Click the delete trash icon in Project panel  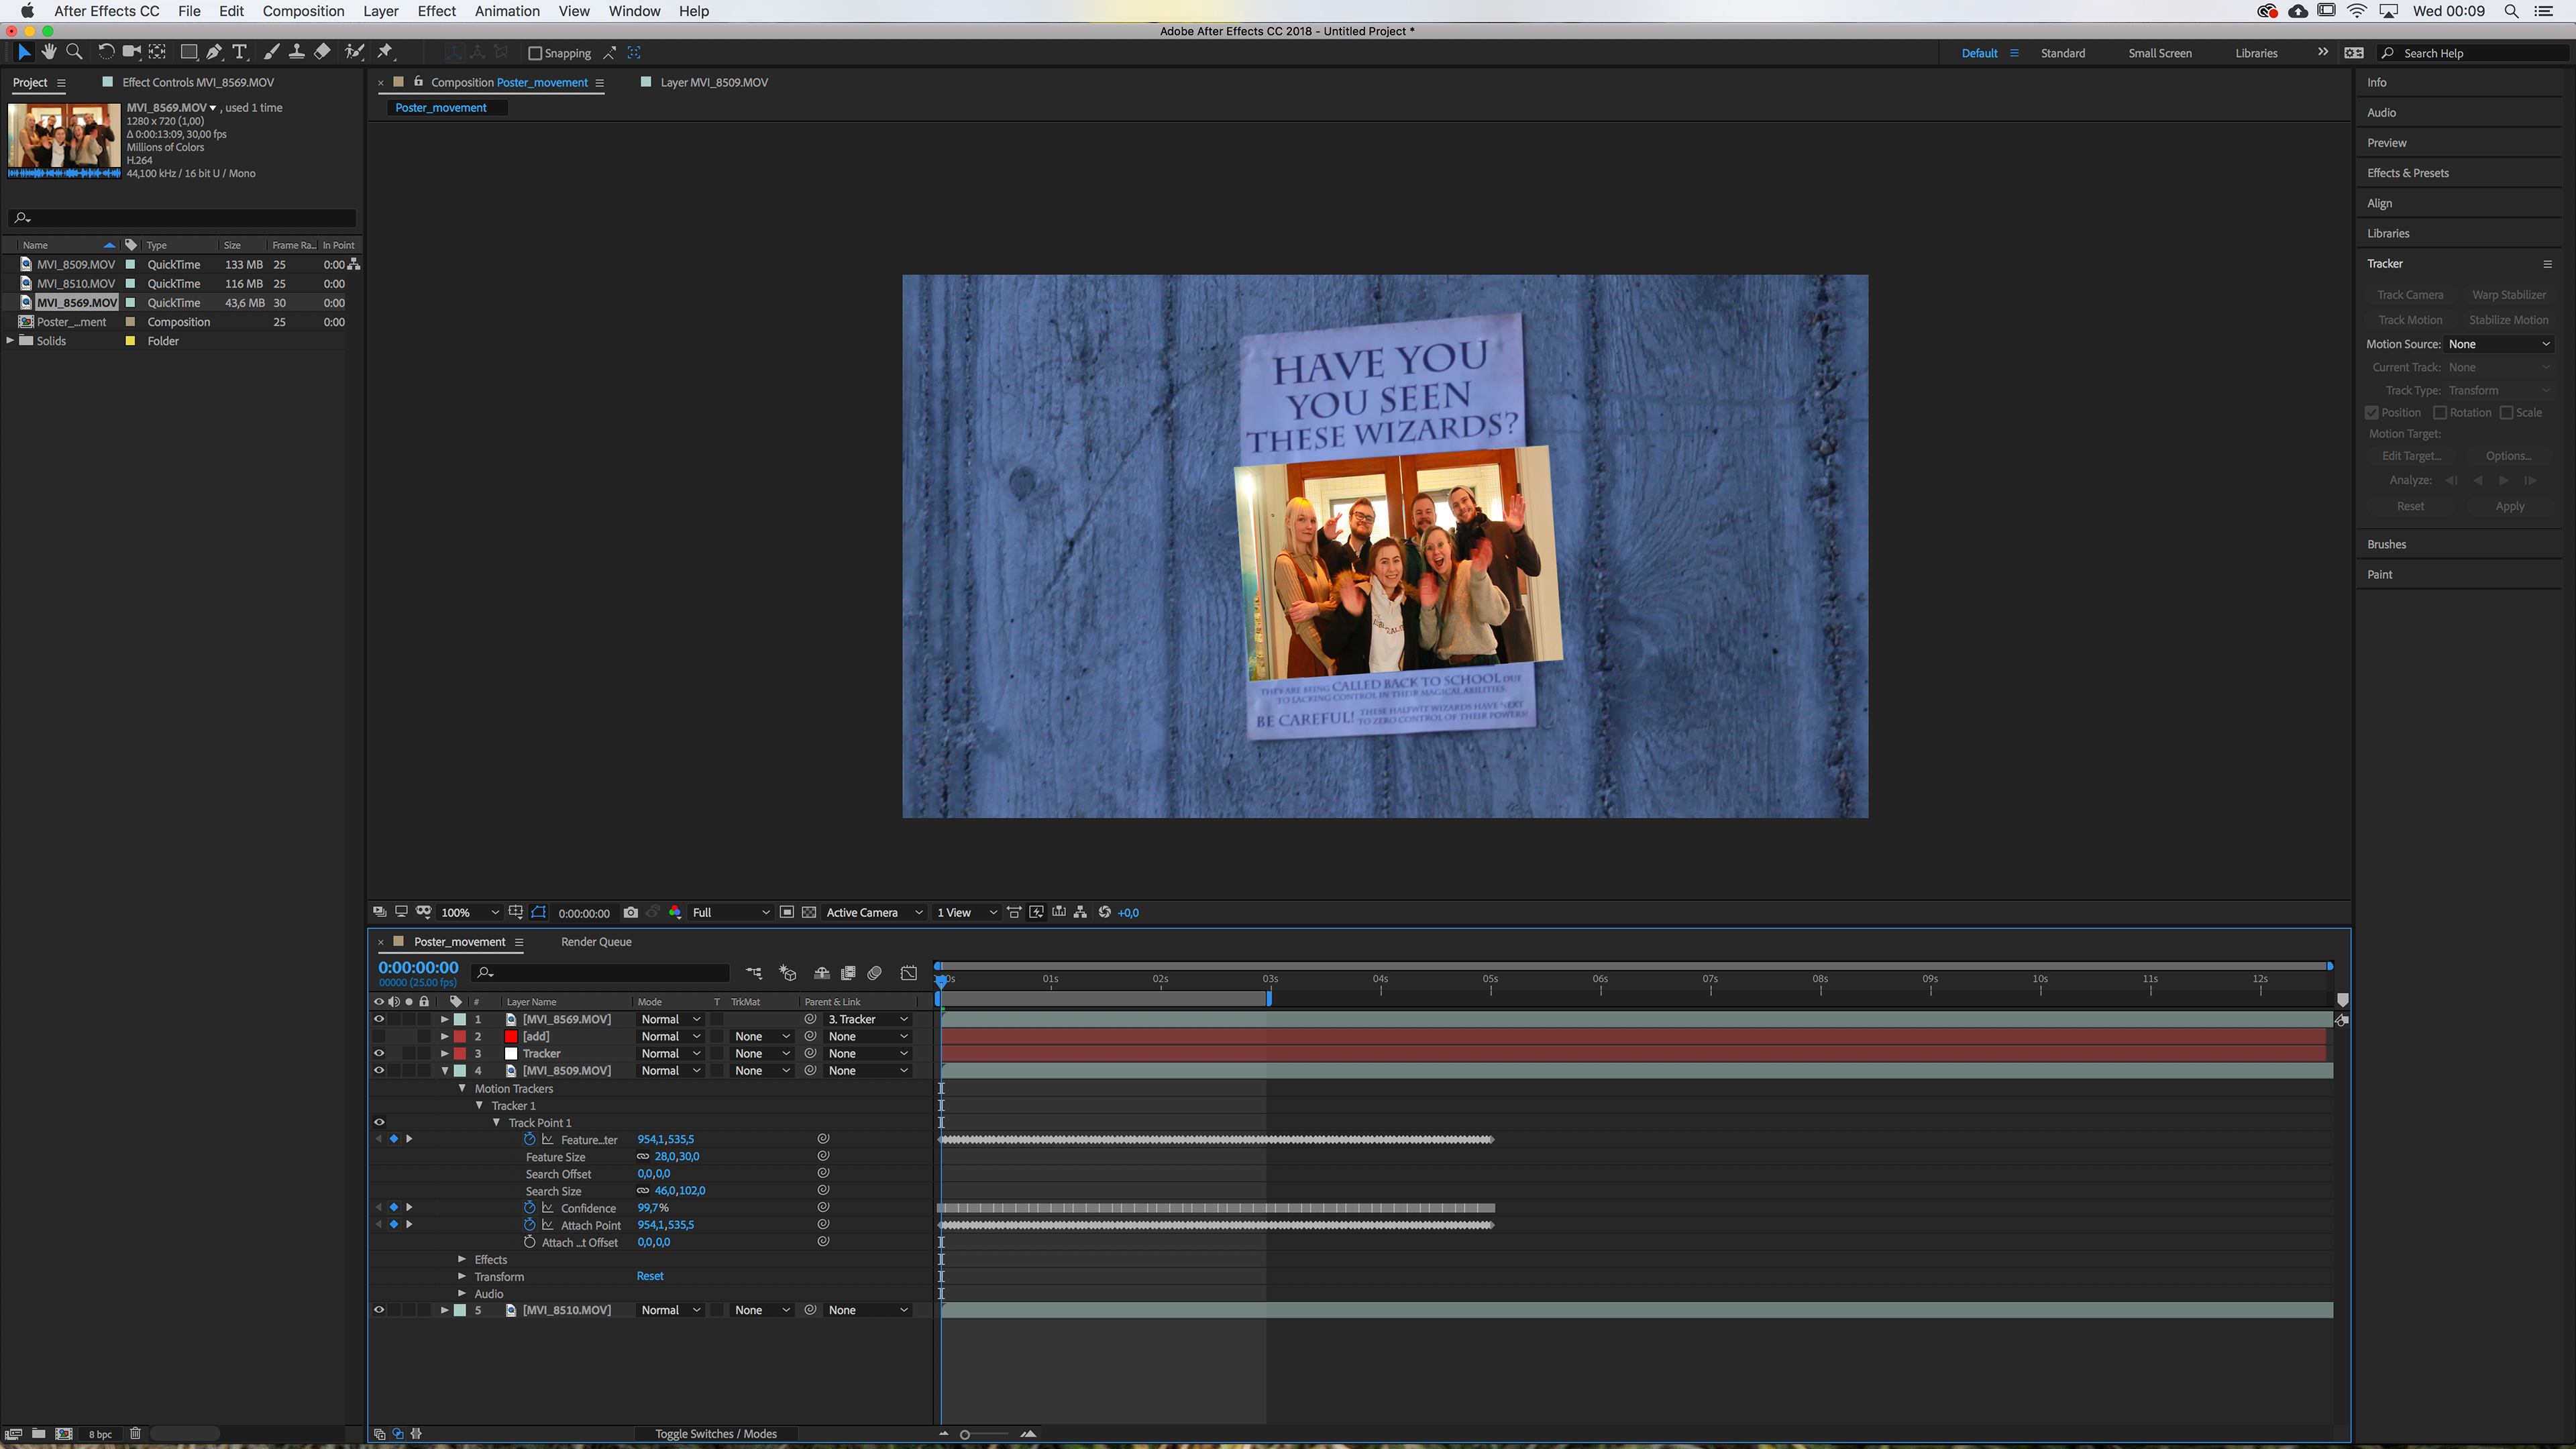pyautogui.click(x=135, y=1433)
